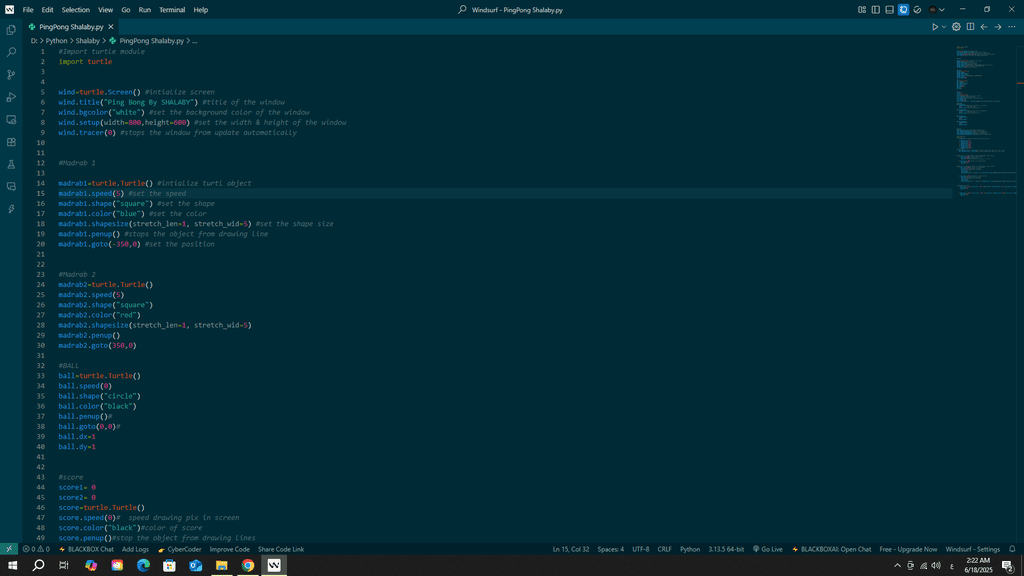Change the Spaces: 4 indentation setting
1024x576 pixels.
coord(611,549)
